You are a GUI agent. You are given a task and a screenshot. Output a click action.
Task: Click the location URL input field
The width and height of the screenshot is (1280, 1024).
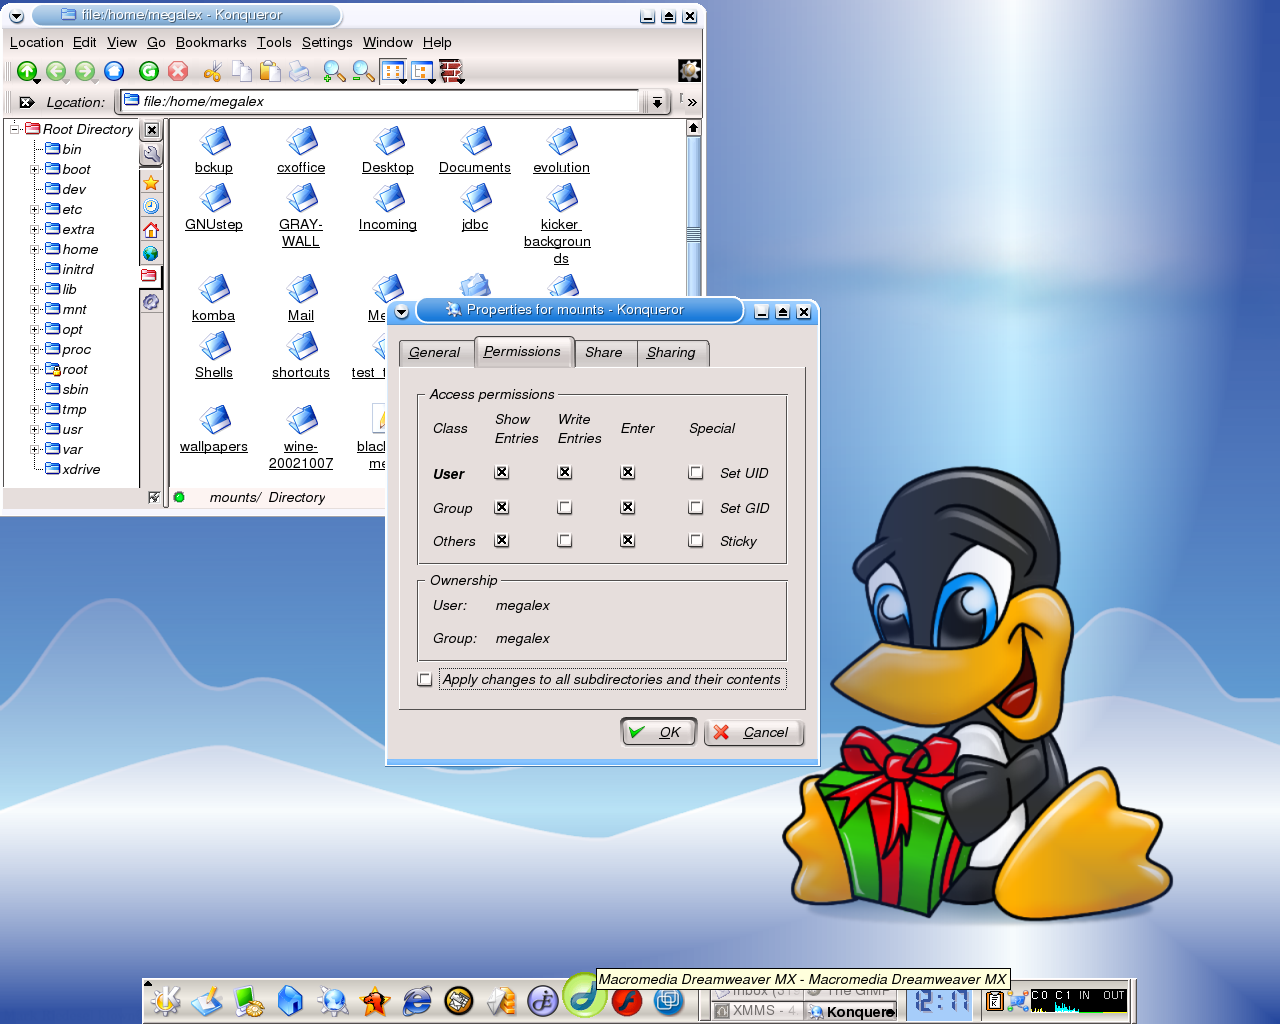click(380, 101)
